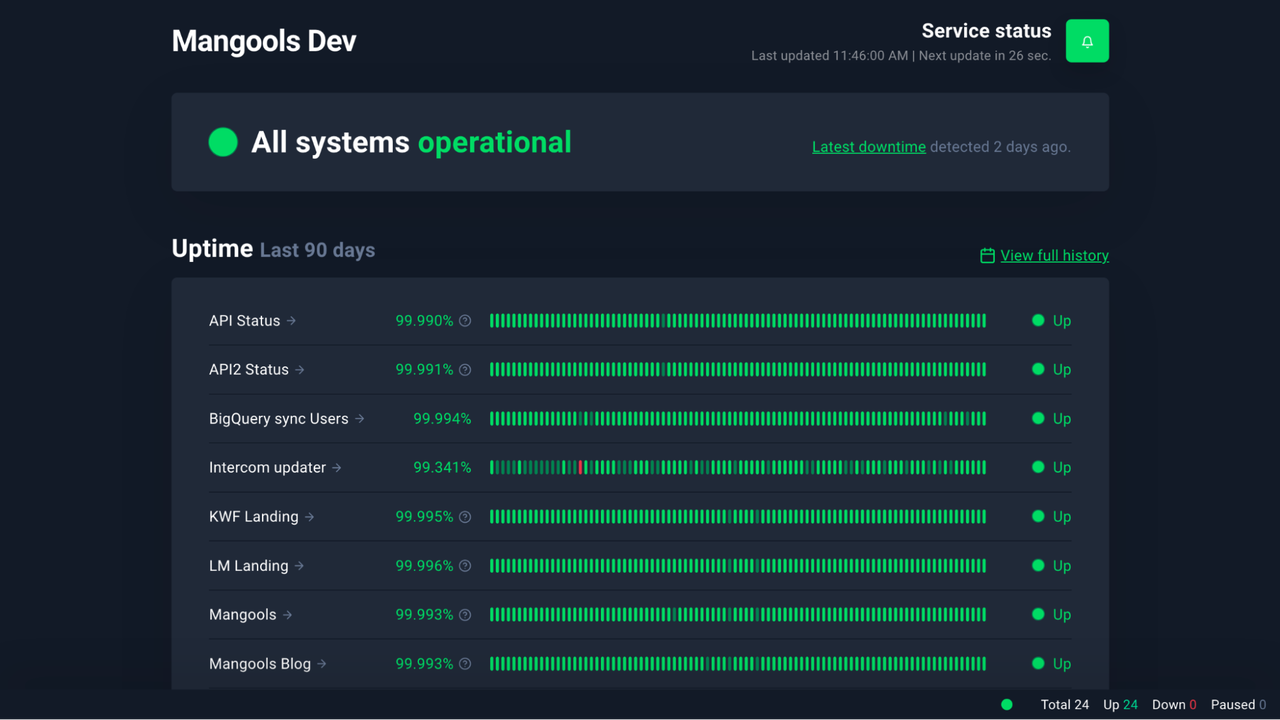The height and width of the screenshot is (720, 1280).
Task: Click the help icon next to API Status uptime
Action: (465, 320)
